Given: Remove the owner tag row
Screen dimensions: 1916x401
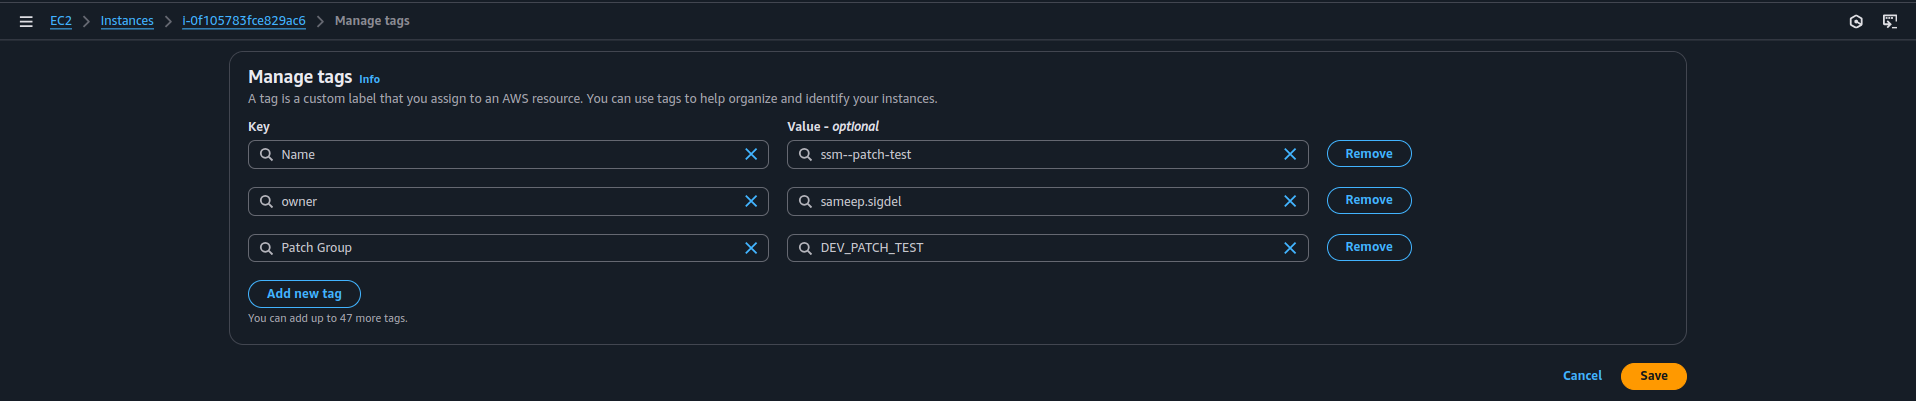Looking at the screenshot, I should tap(1368, 200).
